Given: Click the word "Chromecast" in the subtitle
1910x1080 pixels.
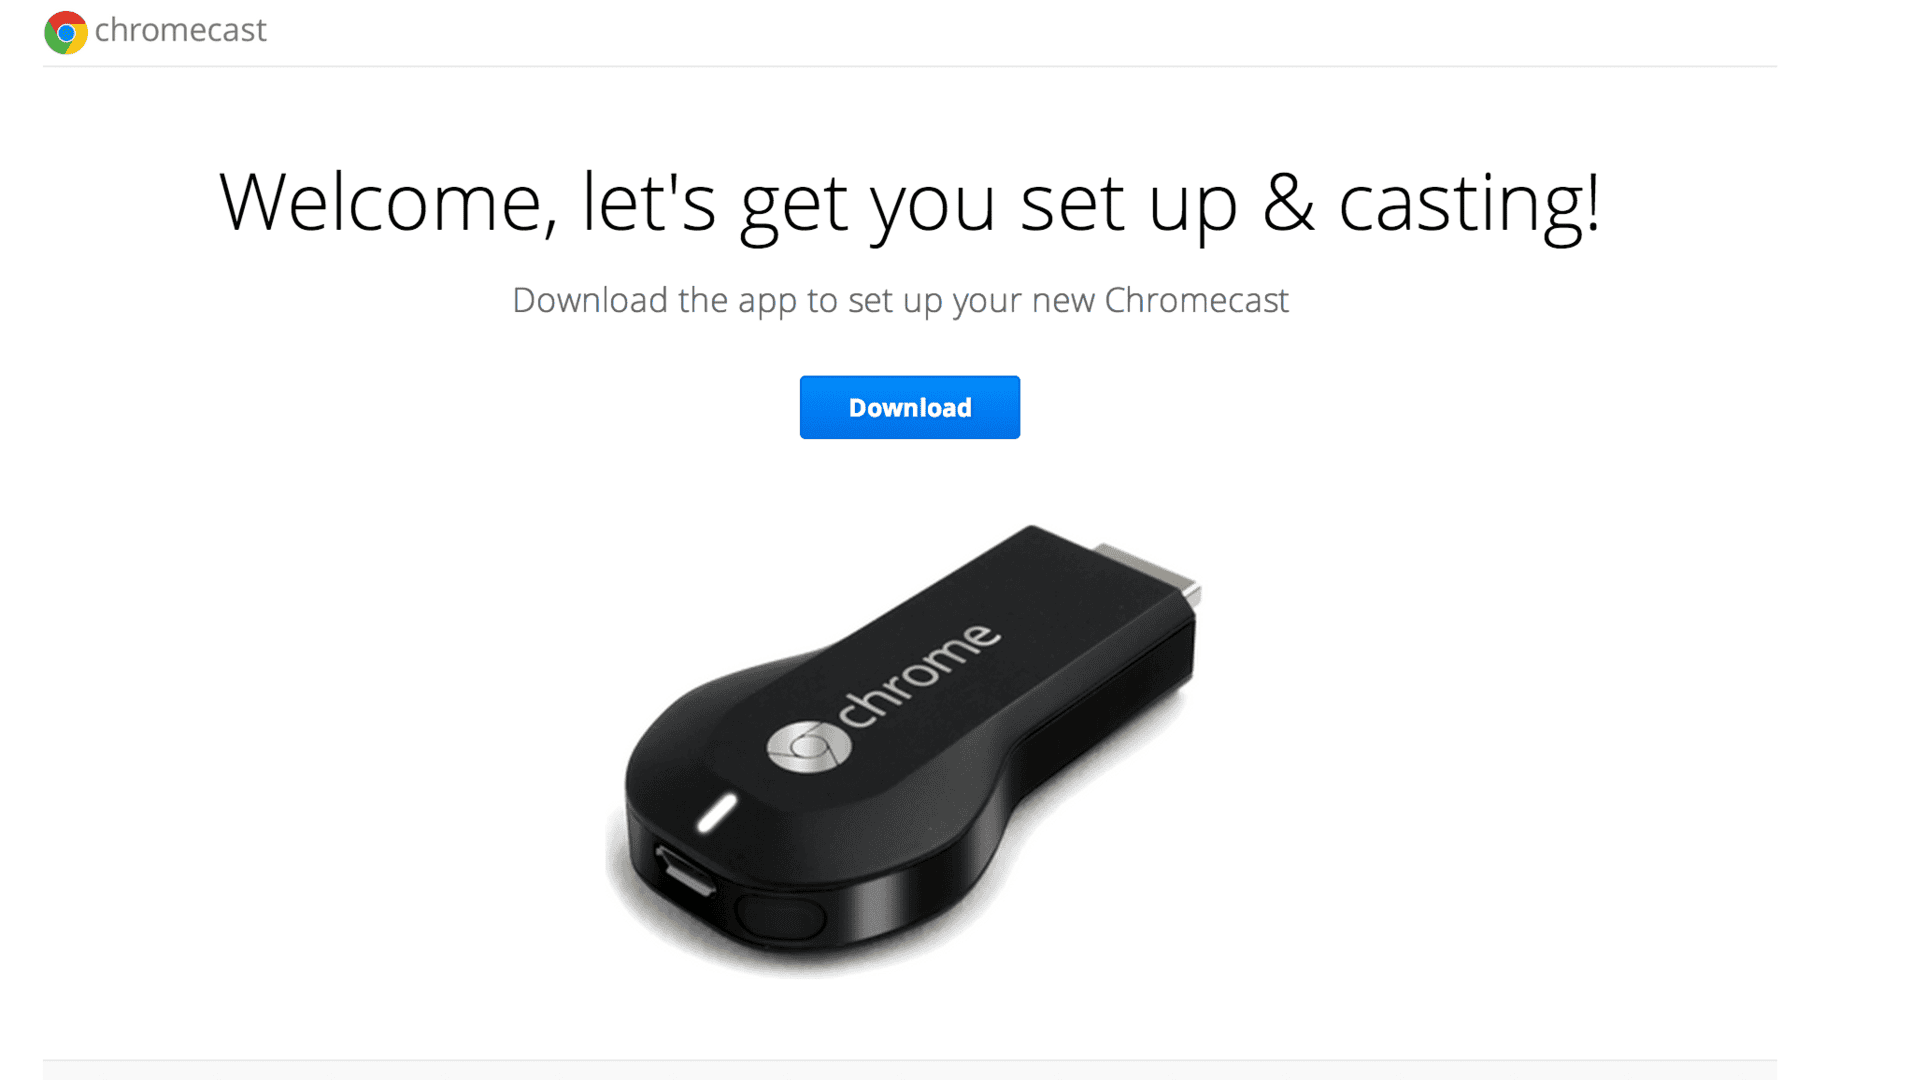Looking at the screenshot, I should click(x=1196, y=300).
